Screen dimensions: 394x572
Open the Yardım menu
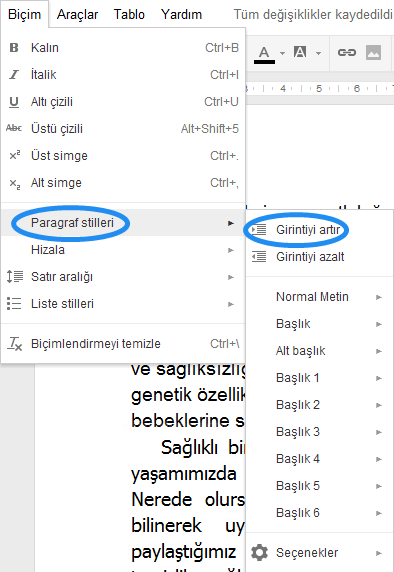pos(181,15)
